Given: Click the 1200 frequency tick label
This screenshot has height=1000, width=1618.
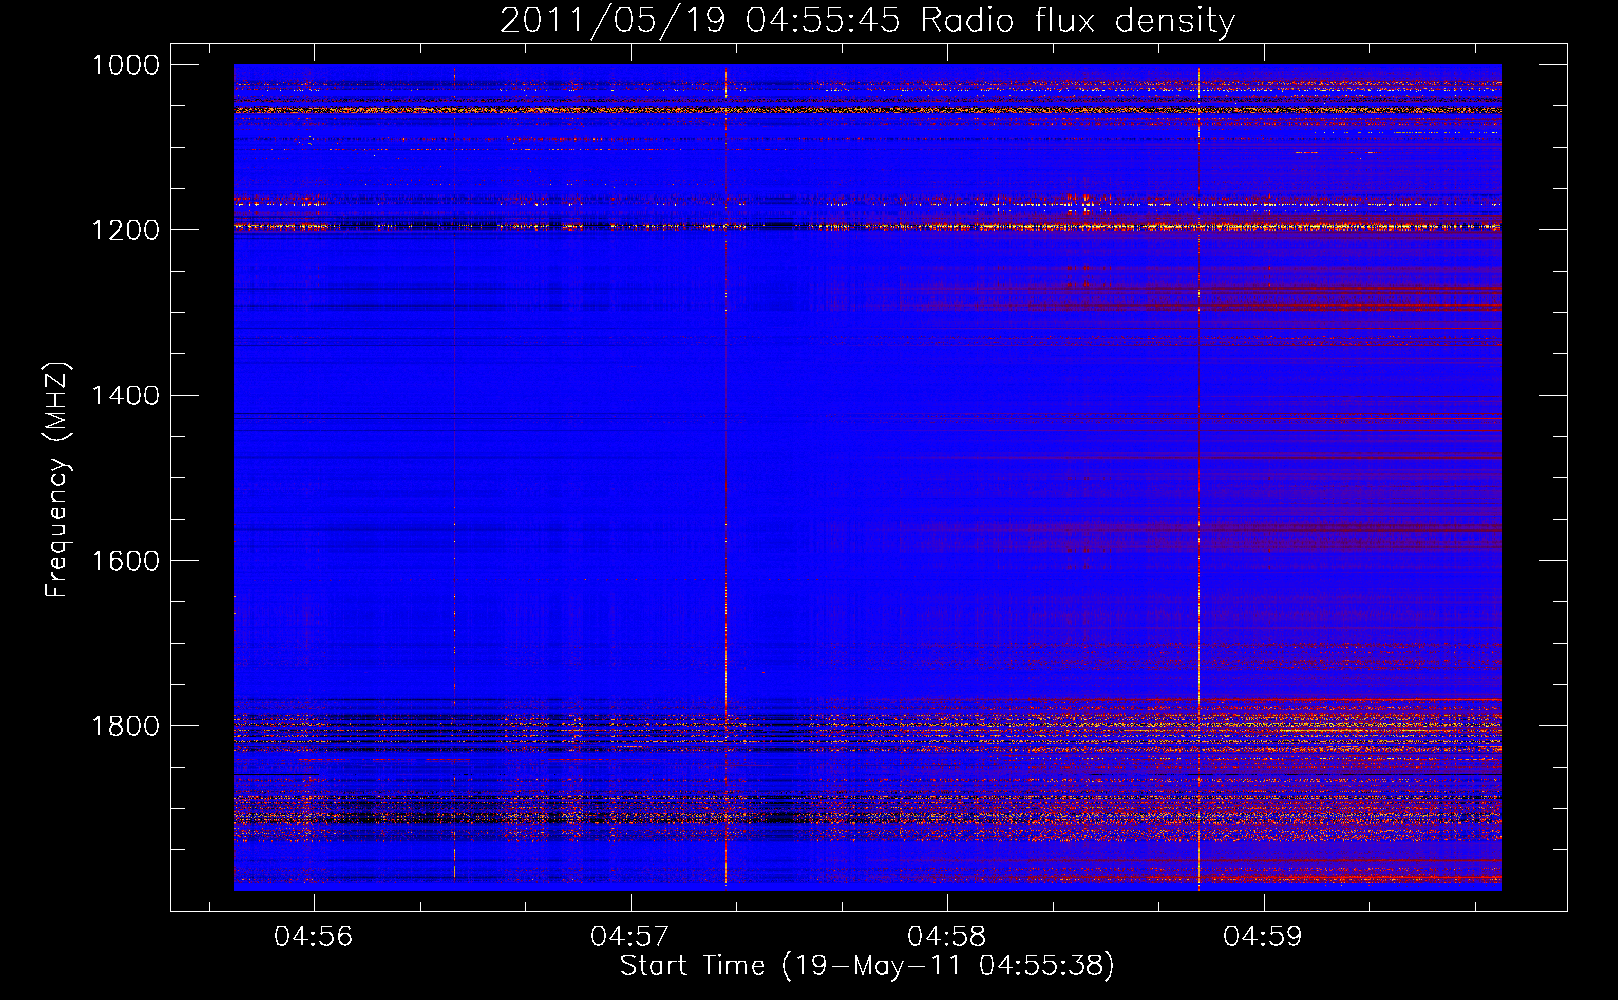Looking at the screenshot, I should pyautogui.click(x=126, y=230).
